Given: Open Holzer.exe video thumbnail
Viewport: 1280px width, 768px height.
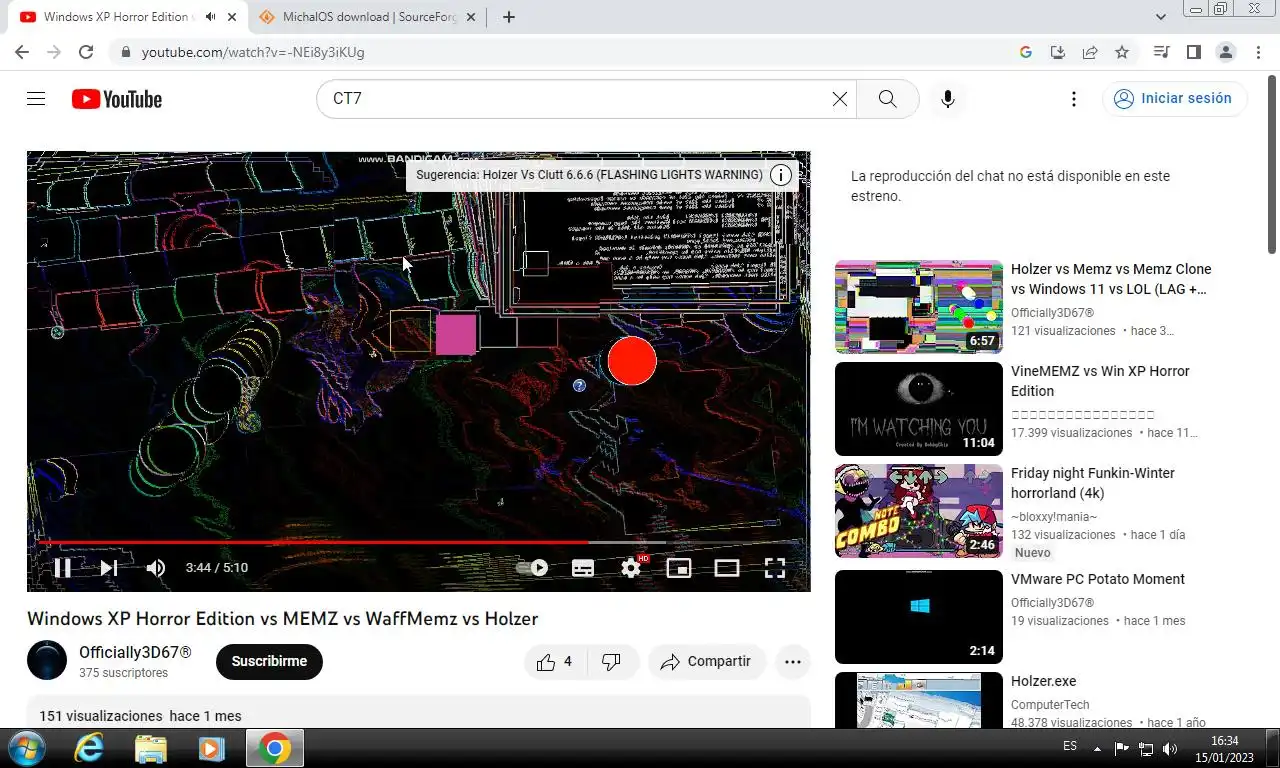Looking at the screenshot, I should [x=919, y=700].
